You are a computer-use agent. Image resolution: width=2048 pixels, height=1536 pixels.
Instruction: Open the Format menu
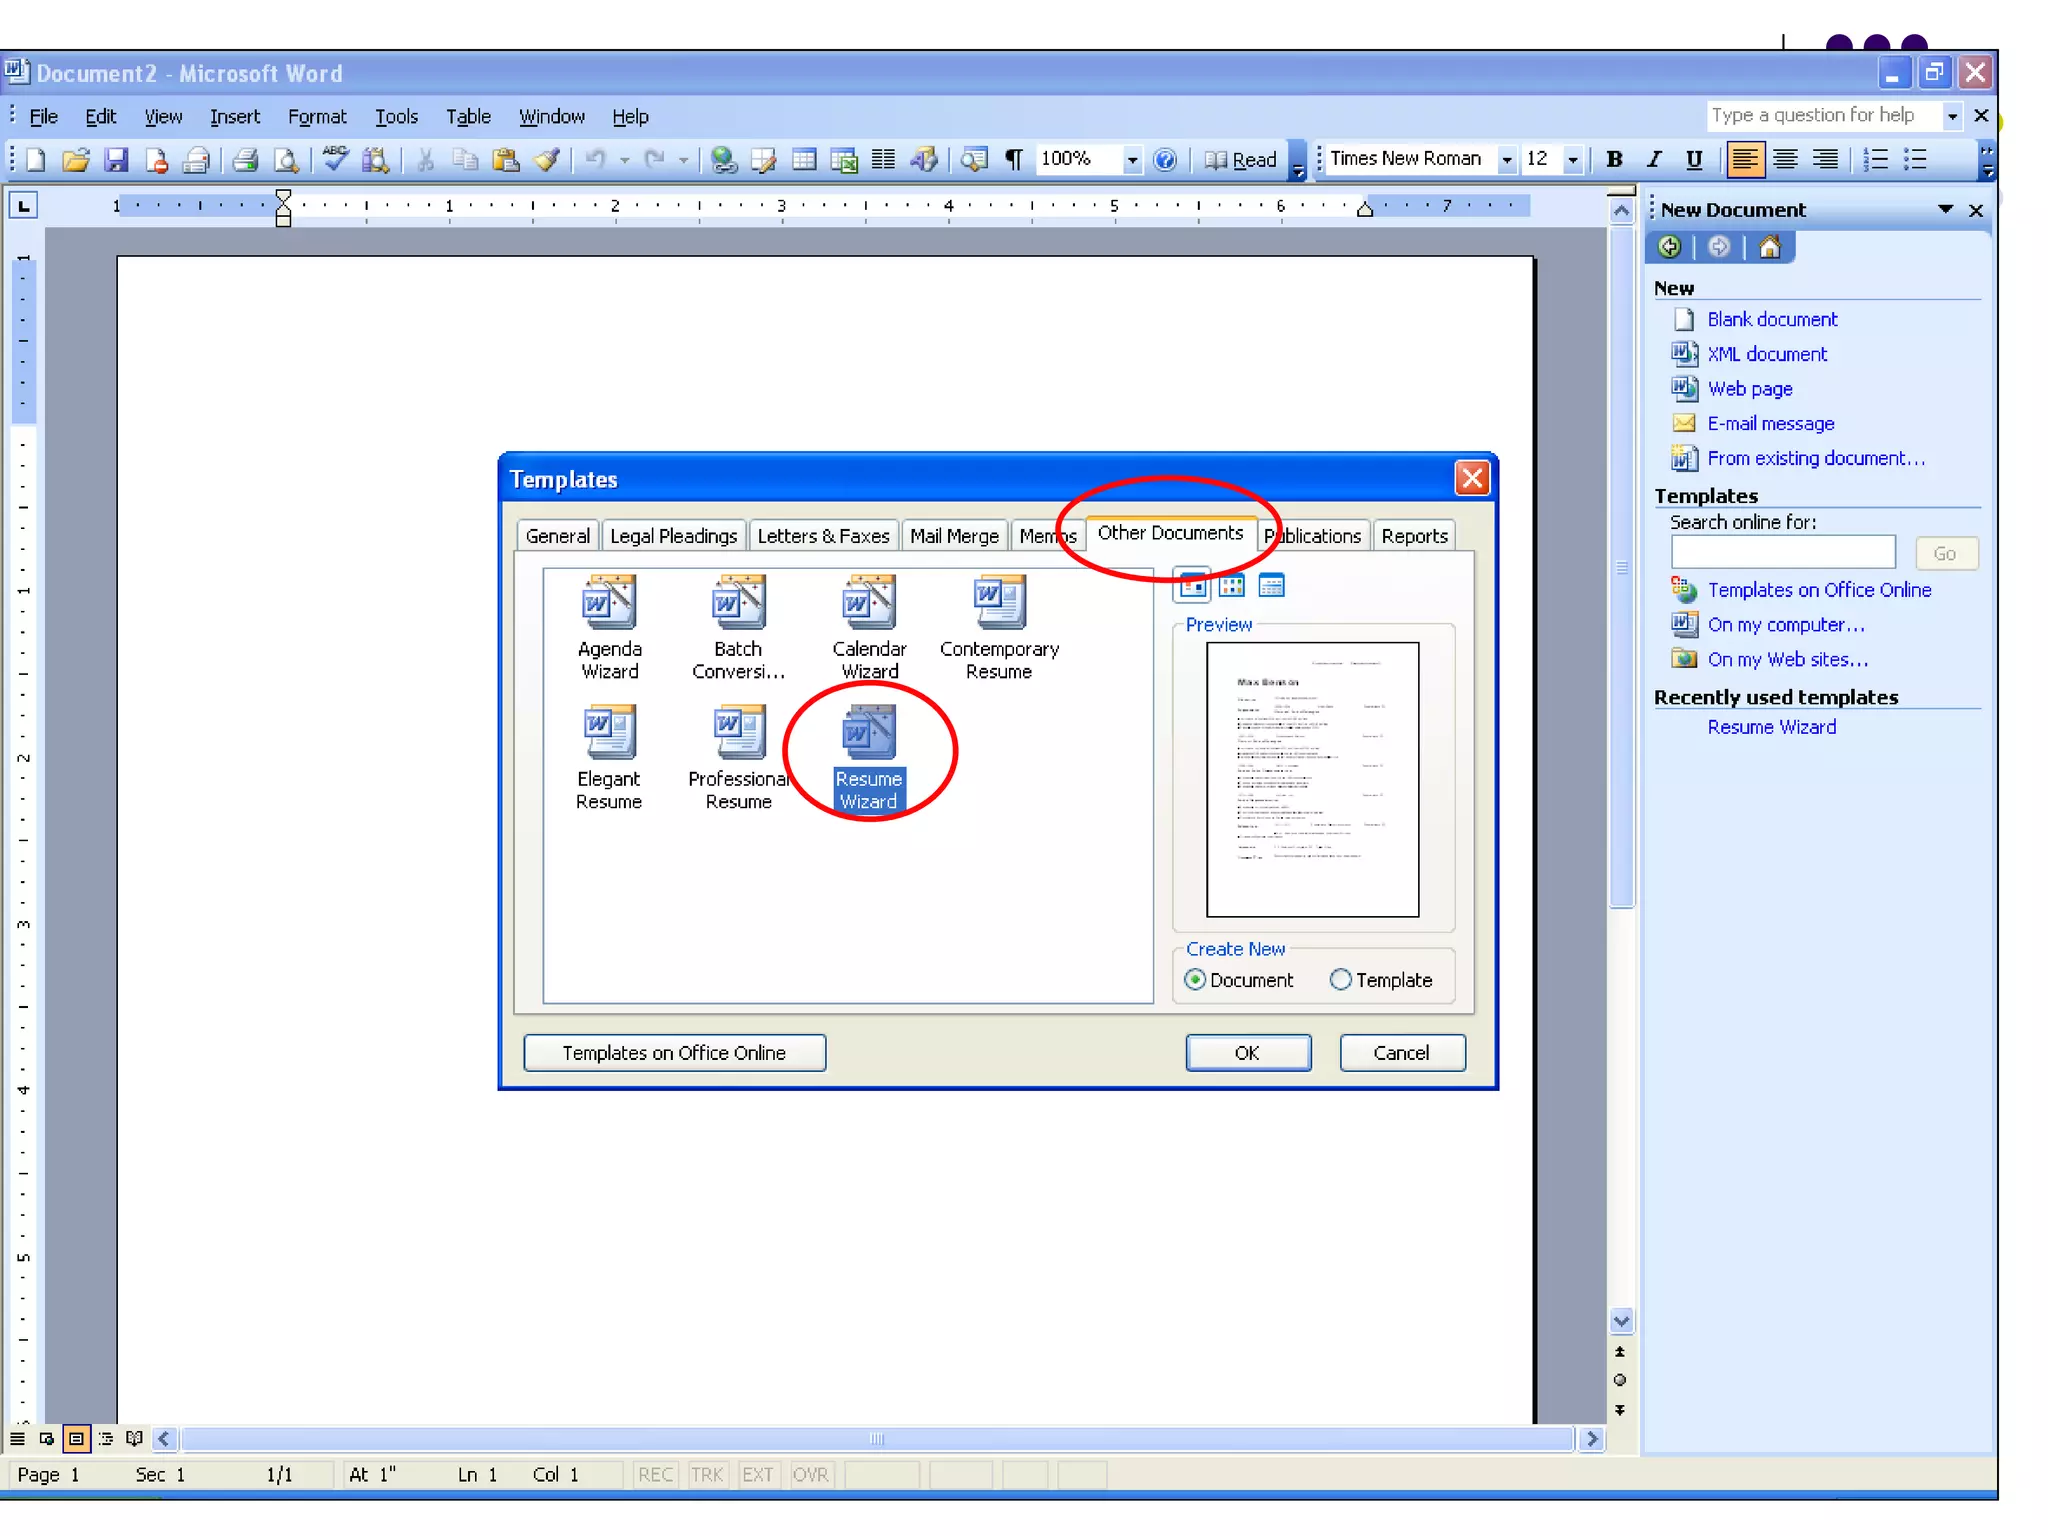click(x=316, y=117)
